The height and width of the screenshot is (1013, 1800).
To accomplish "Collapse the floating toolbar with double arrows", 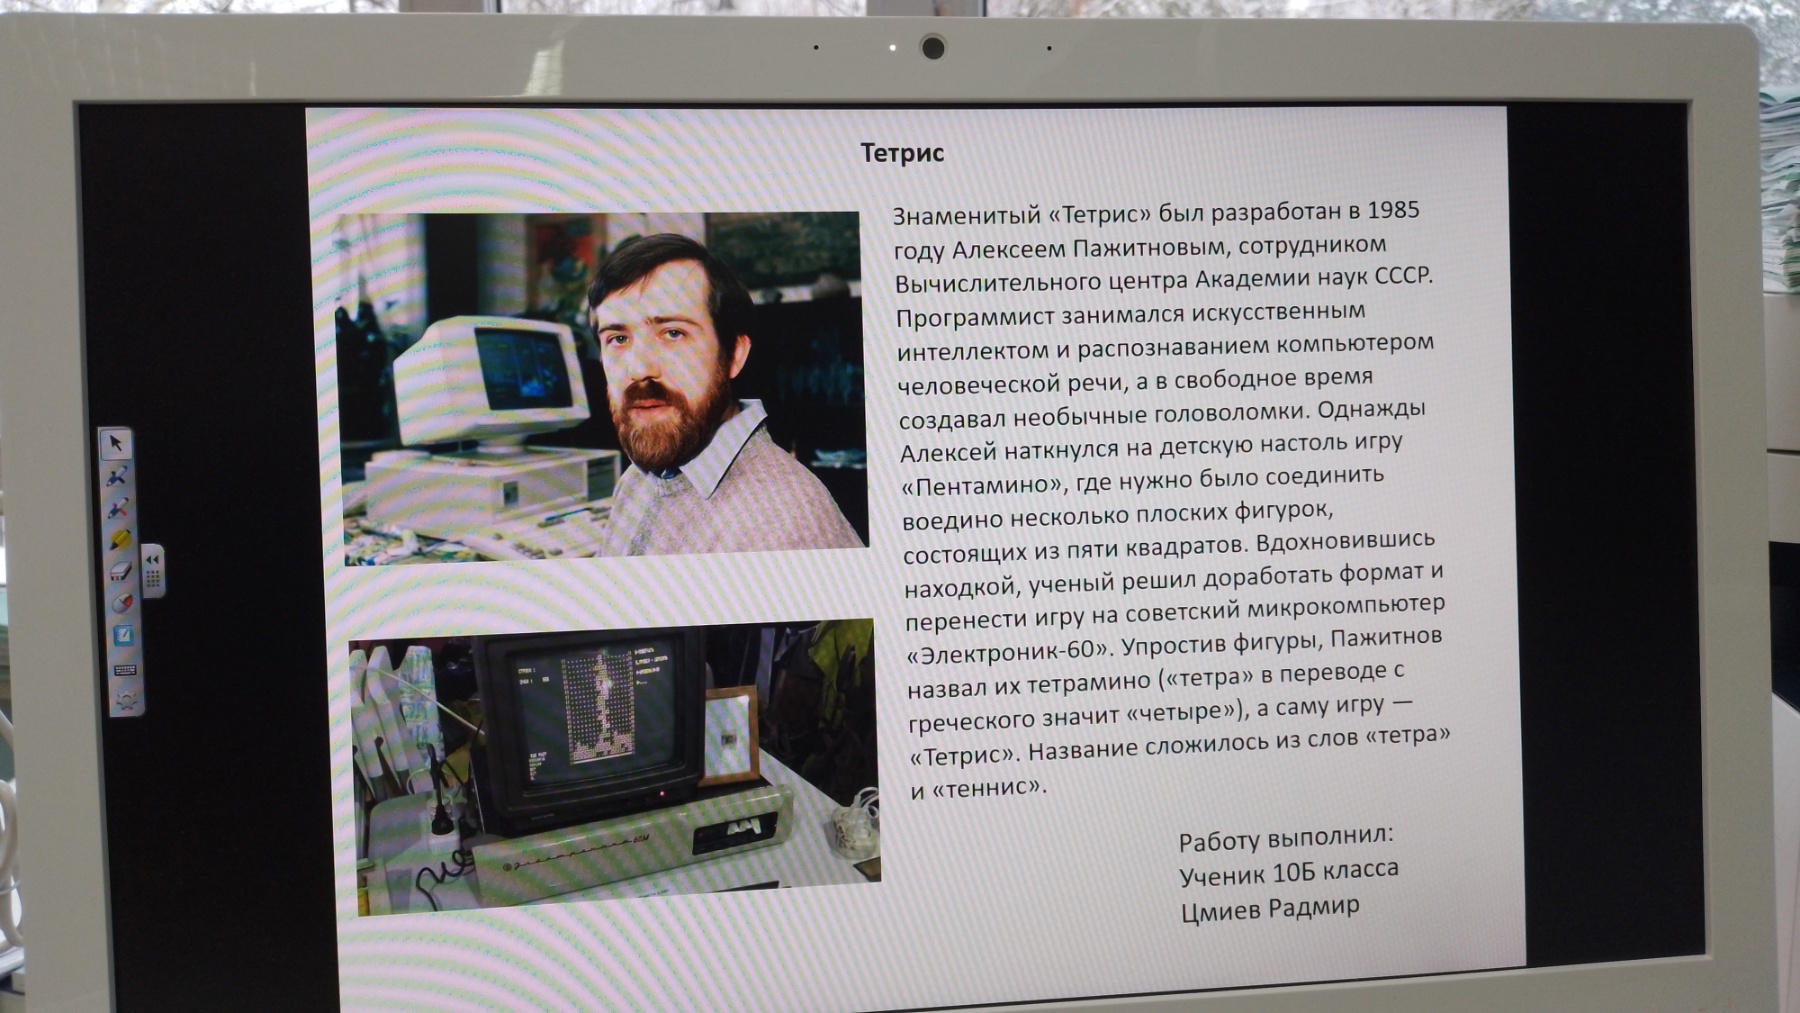I will pyautogui.click(x=152, y=560).
